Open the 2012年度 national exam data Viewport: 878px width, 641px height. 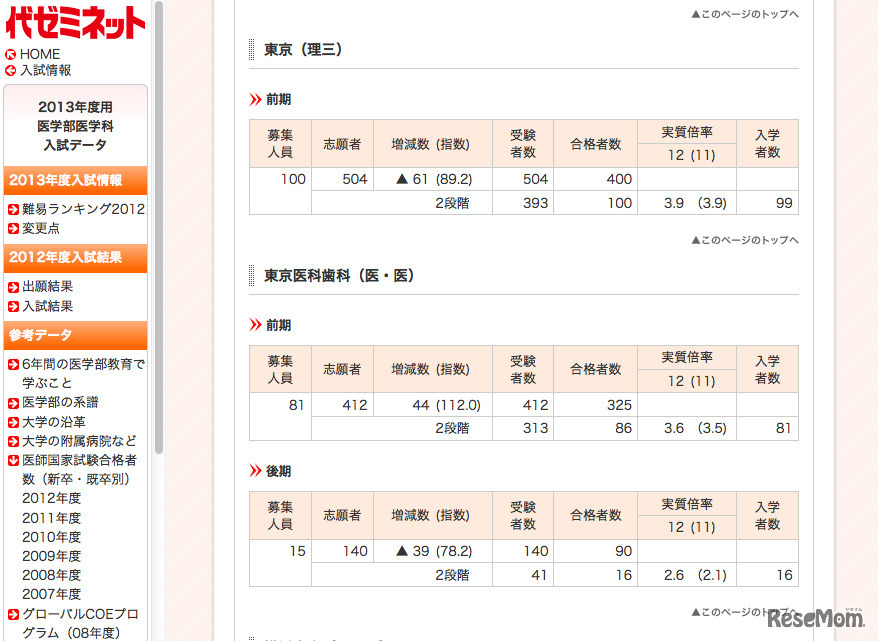tap(51, 498)
